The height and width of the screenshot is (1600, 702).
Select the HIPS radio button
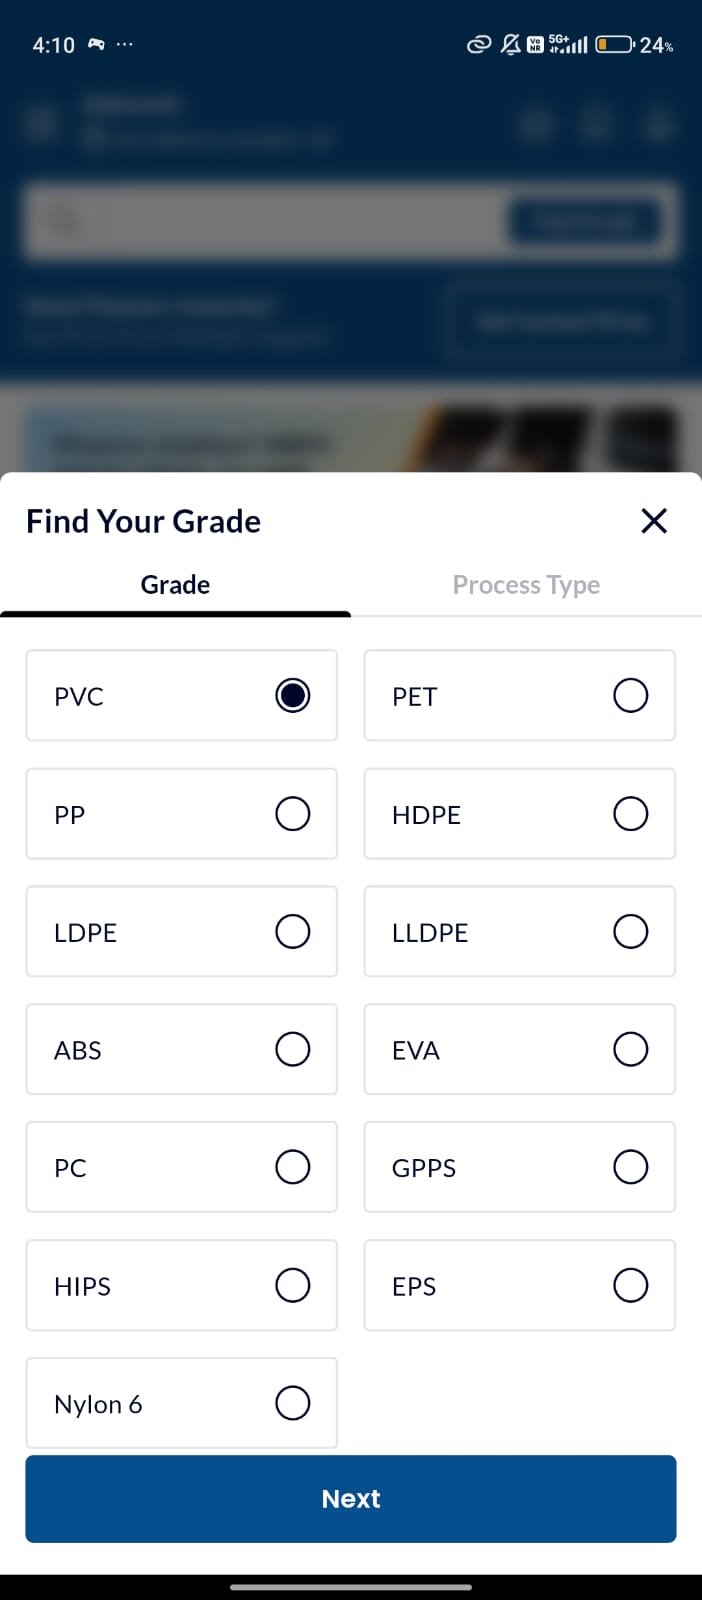[292, 1285]
